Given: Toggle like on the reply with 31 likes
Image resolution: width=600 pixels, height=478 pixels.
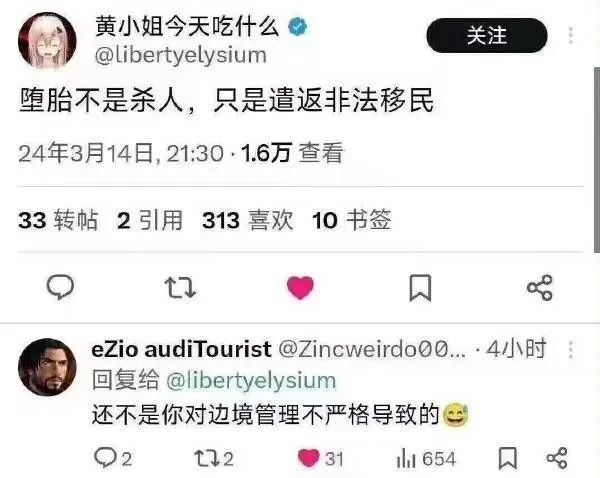Looking at the screenshot, I should (320, 458).
